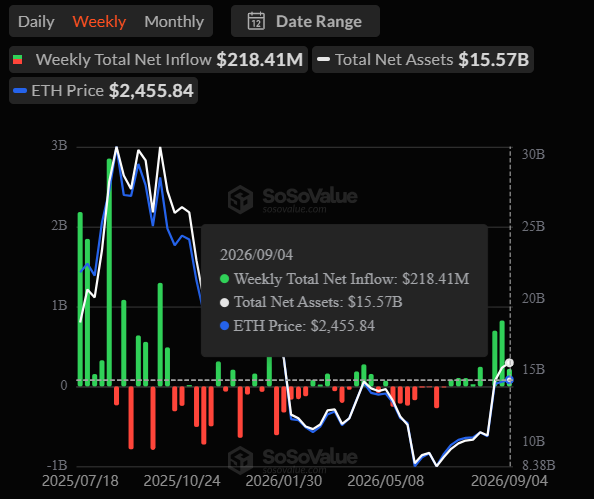The height and width of the screenshot is (499, 594).
Task: Click the 10B right axis label
Action: tap(533, 441)
